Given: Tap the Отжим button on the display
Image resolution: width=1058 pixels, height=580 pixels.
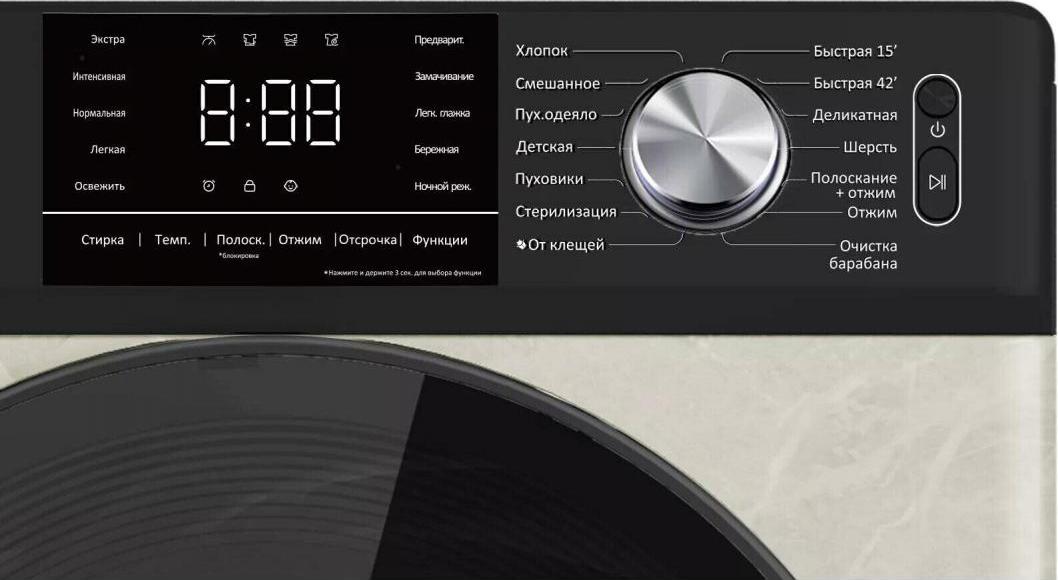Looking at the screenshot, I should pos(300,240).
